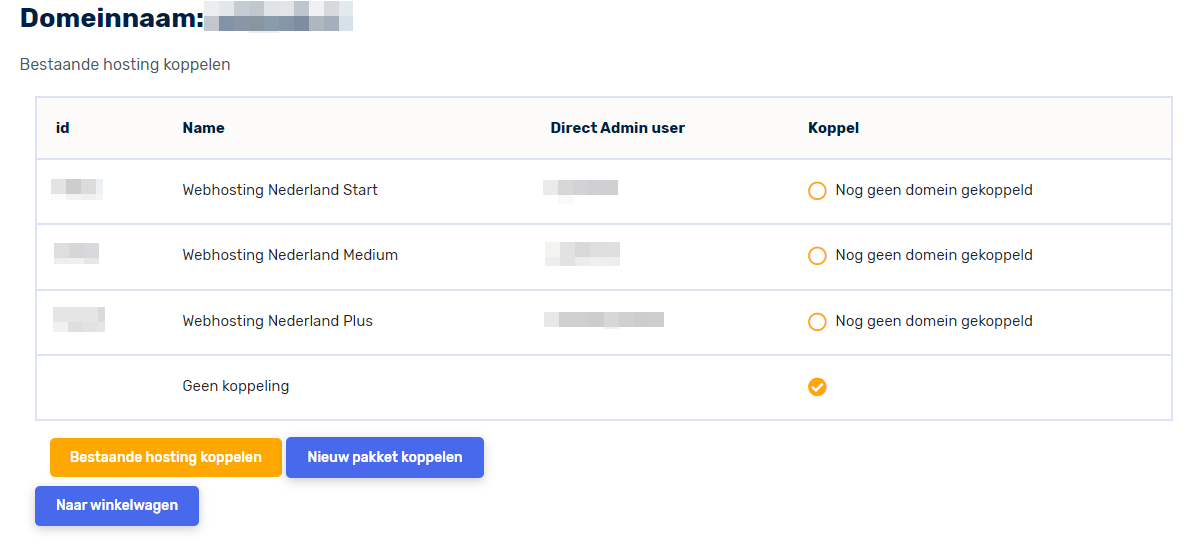Click the Nieuw pakket koppelen button
The image size is (1202, 550).
click(x=385, y=457)
